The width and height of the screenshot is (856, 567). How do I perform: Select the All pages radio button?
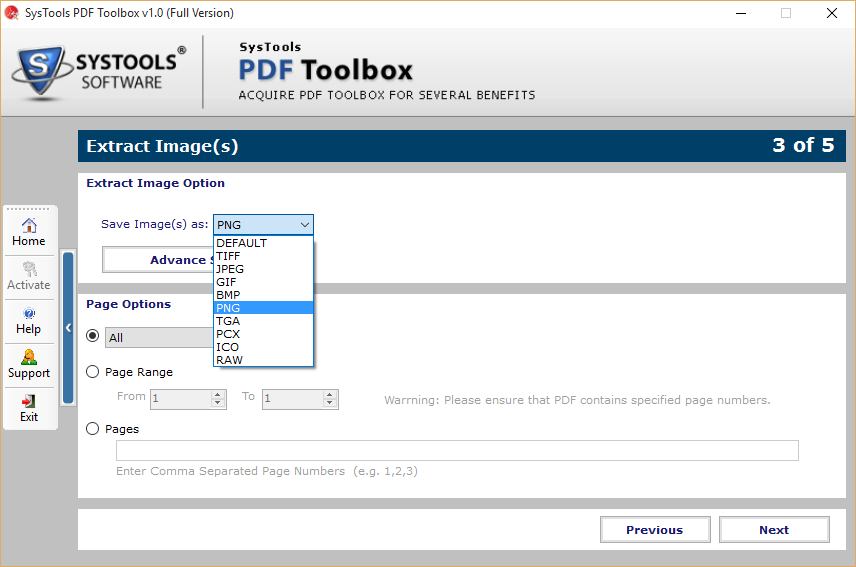tap(93, 336)
